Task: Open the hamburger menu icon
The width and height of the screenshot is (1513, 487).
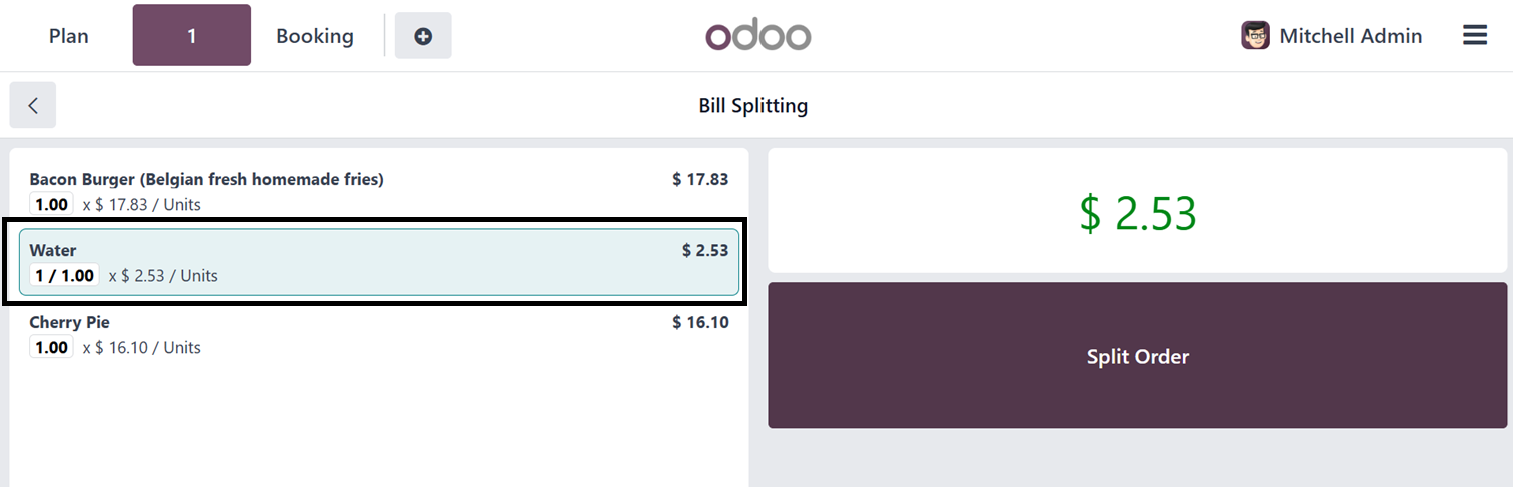Action: coord(1475,36)
